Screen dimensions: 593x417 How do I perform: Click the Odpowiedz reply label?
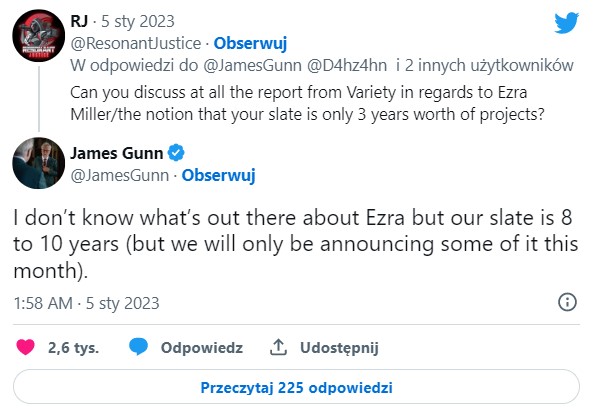202,347
